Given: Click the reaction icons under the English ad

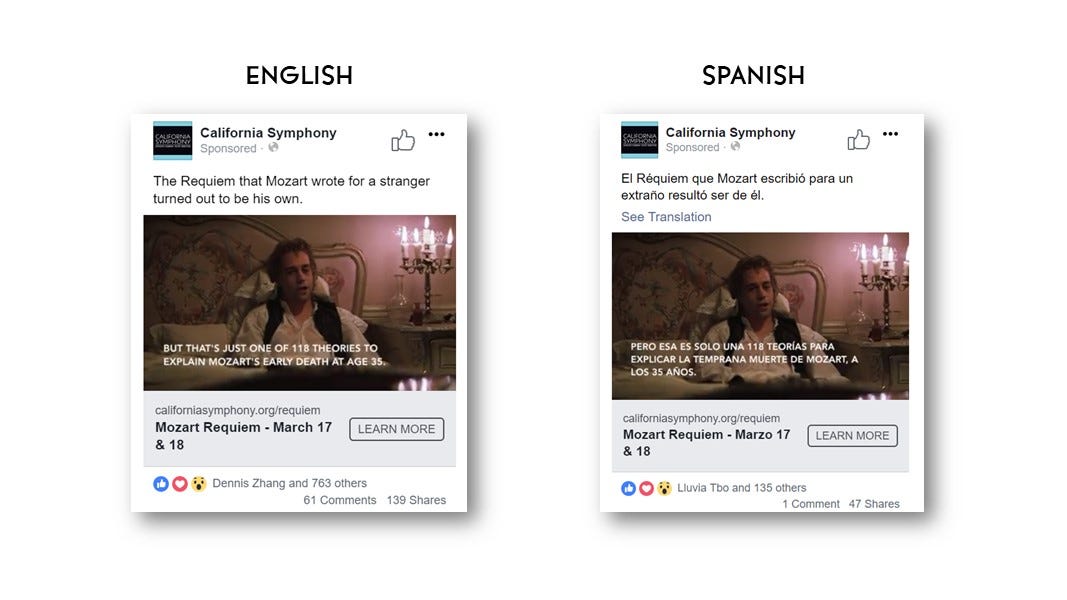Looking at the screenshot, I should coord(180,484).
